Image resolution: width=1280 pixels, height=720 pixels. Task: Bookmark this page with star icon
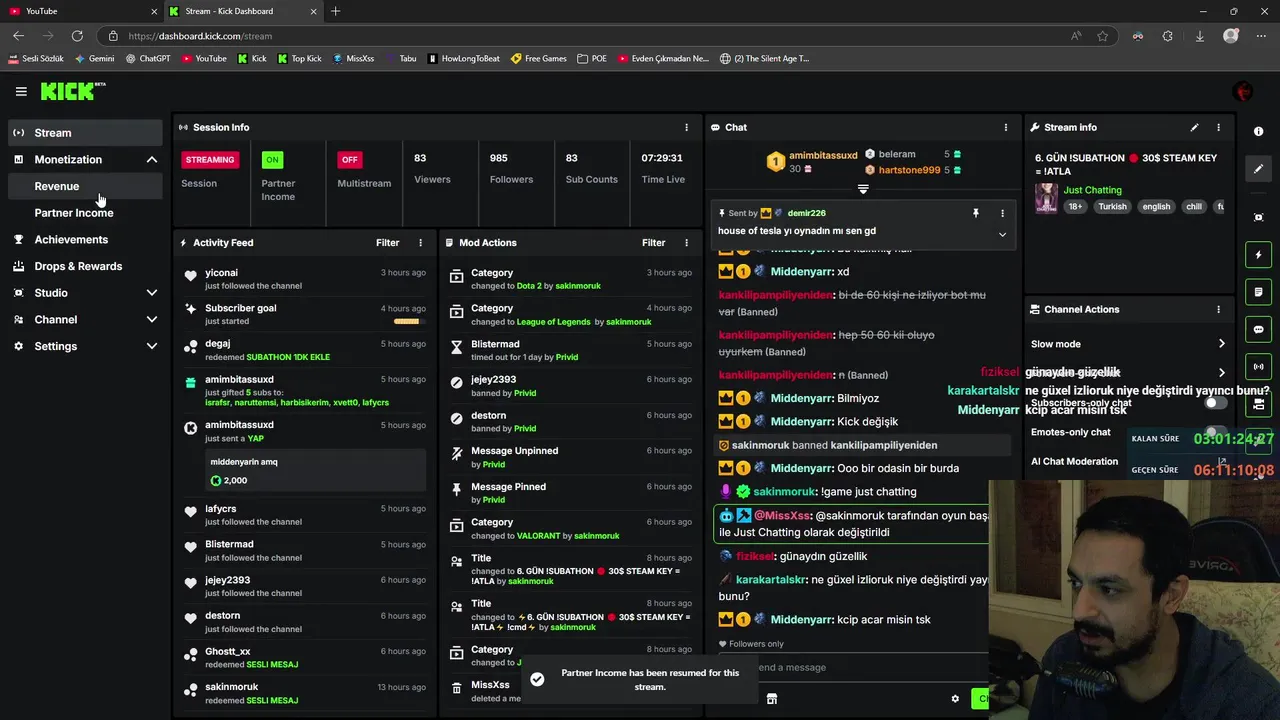click(x=1103, y=36)
